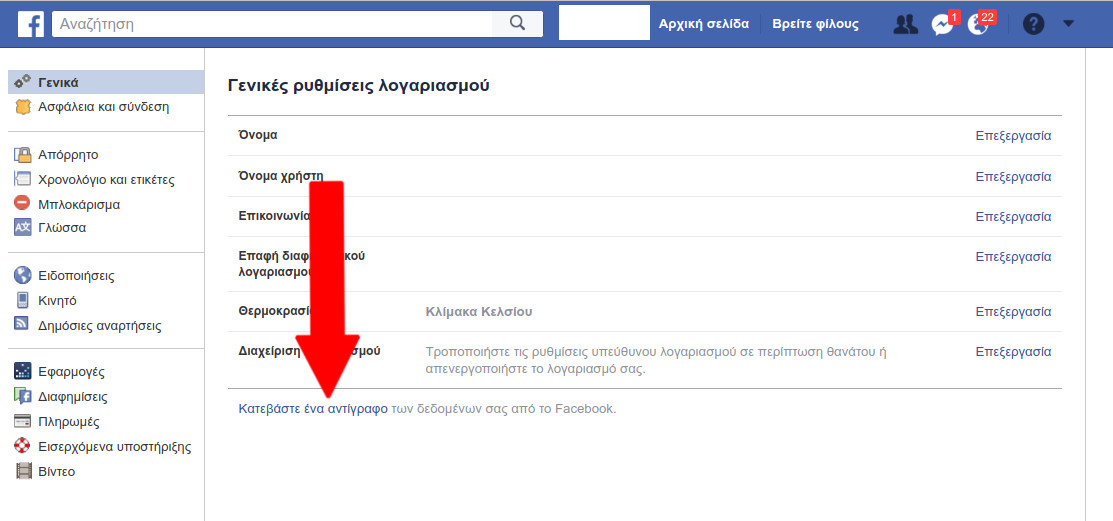1113x521 pixels.
Task: Click Κατεβάστε ένα αντίγραφο link
Action: 313,409
